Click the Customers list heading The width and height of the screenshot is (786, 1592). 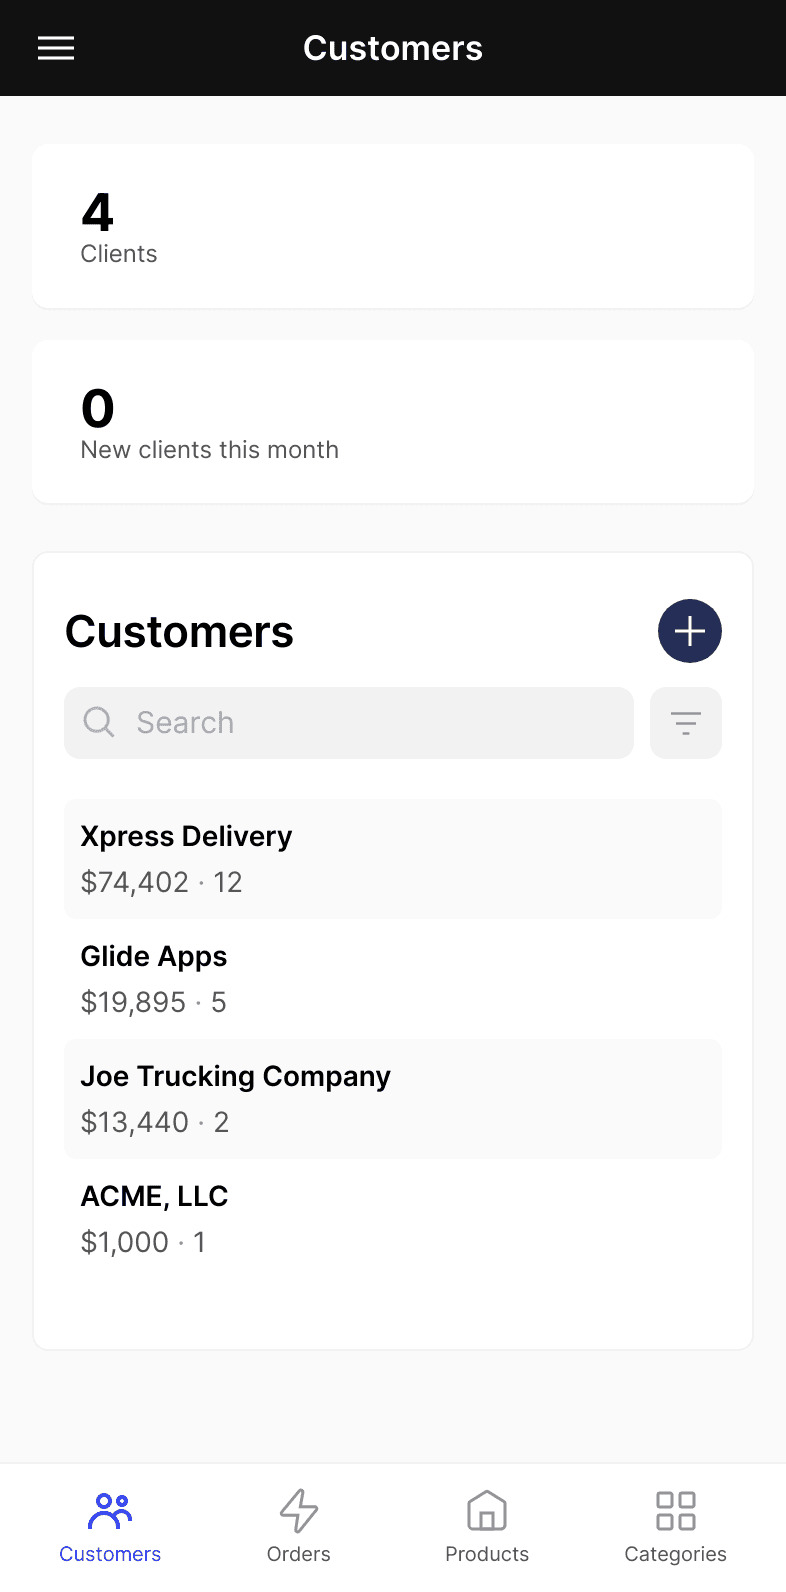tap(180, 632)
